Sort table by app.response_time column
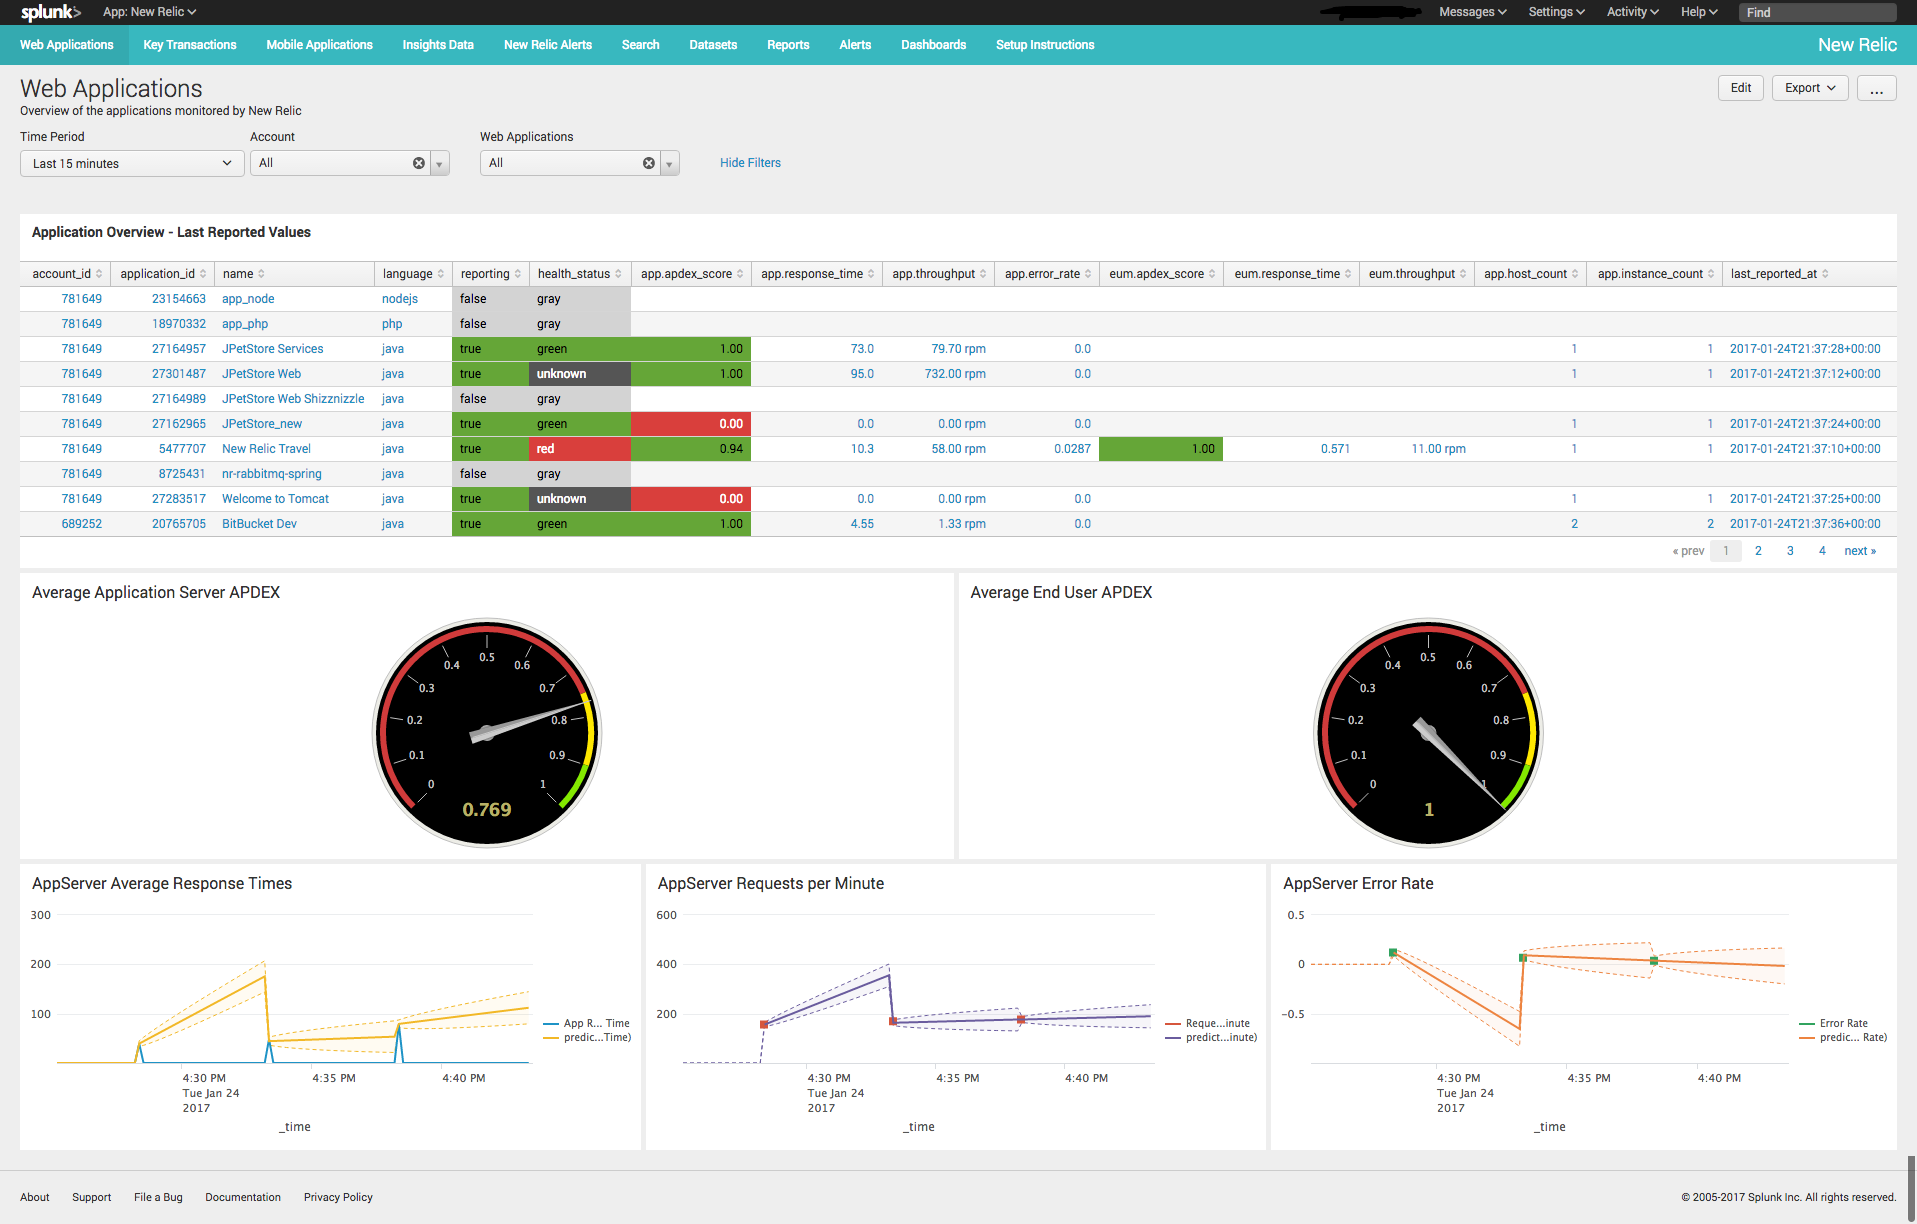Screen dimensions: 1917x1224 tap(817, 274)
